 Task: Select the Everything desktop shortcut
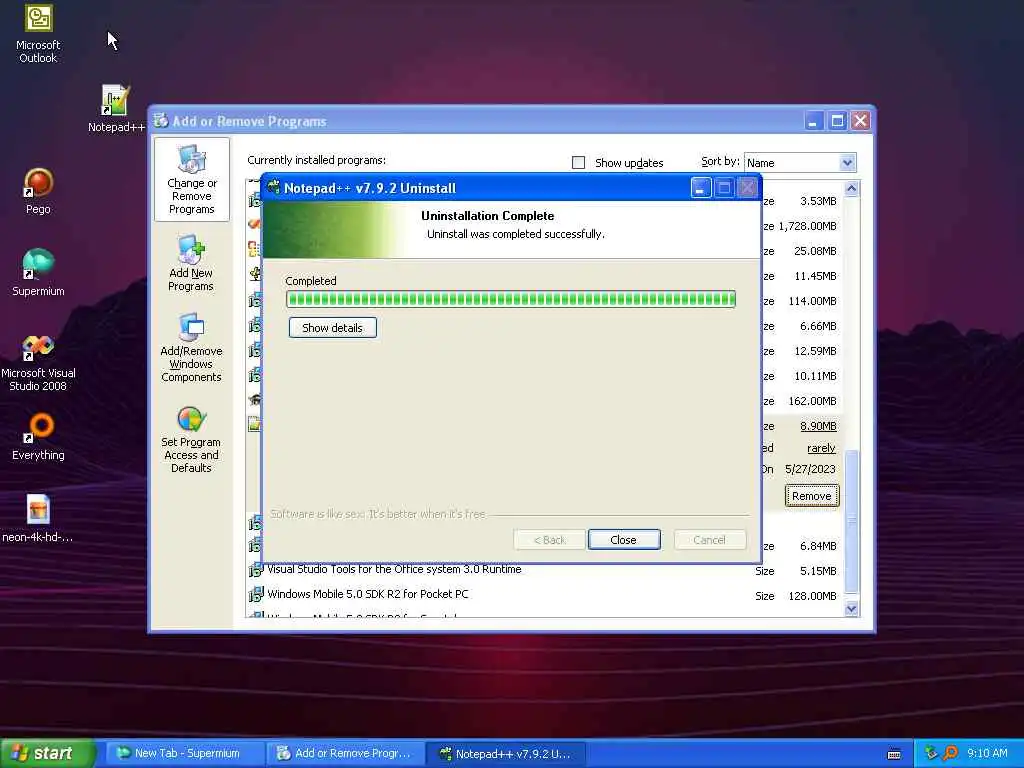[x=38, y=436]
